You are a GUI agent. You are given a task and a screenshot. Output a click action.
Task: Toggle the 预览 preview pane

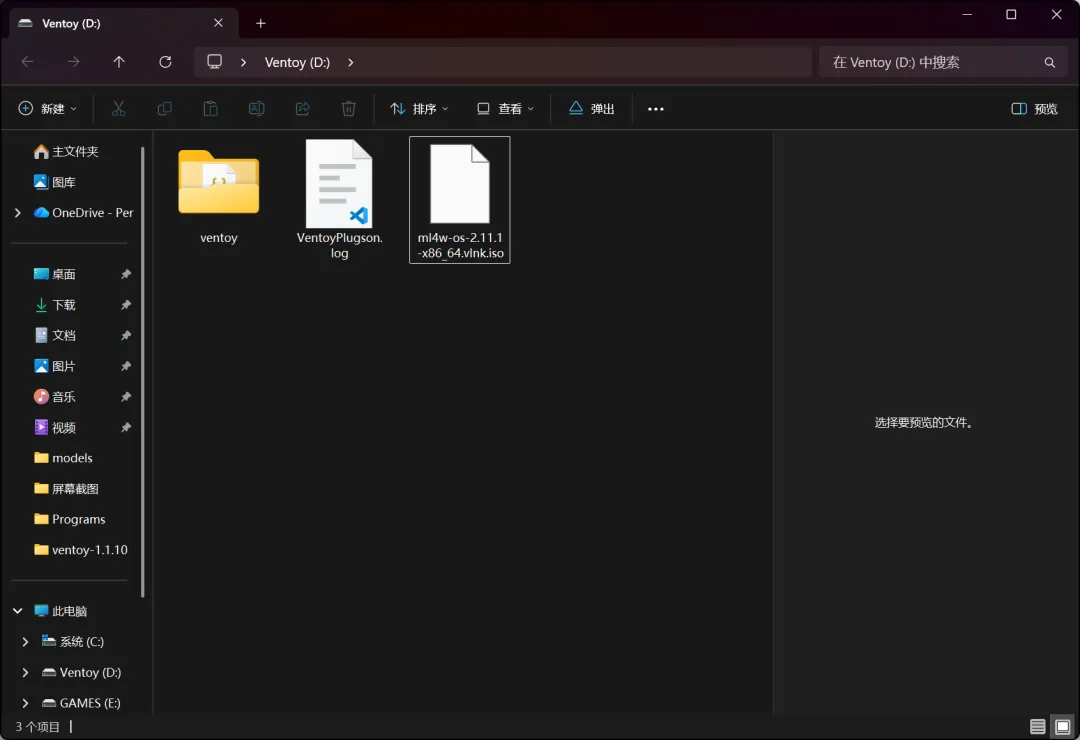pyautogui.click(x=1034, y=109)
